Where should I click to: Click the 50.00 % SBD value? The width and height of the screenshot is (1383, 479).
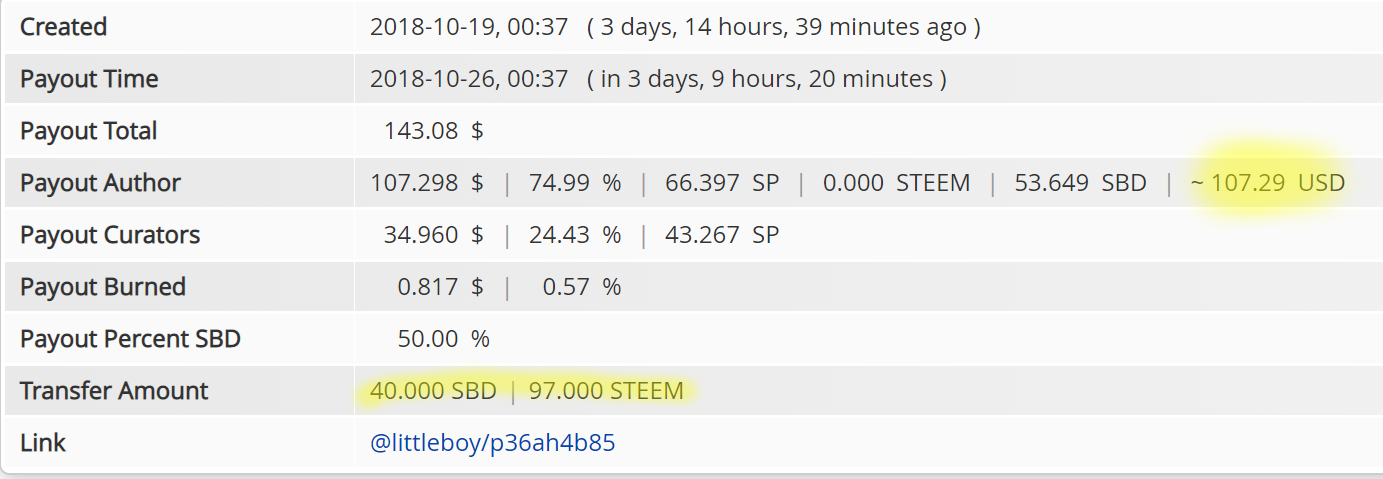443,339
